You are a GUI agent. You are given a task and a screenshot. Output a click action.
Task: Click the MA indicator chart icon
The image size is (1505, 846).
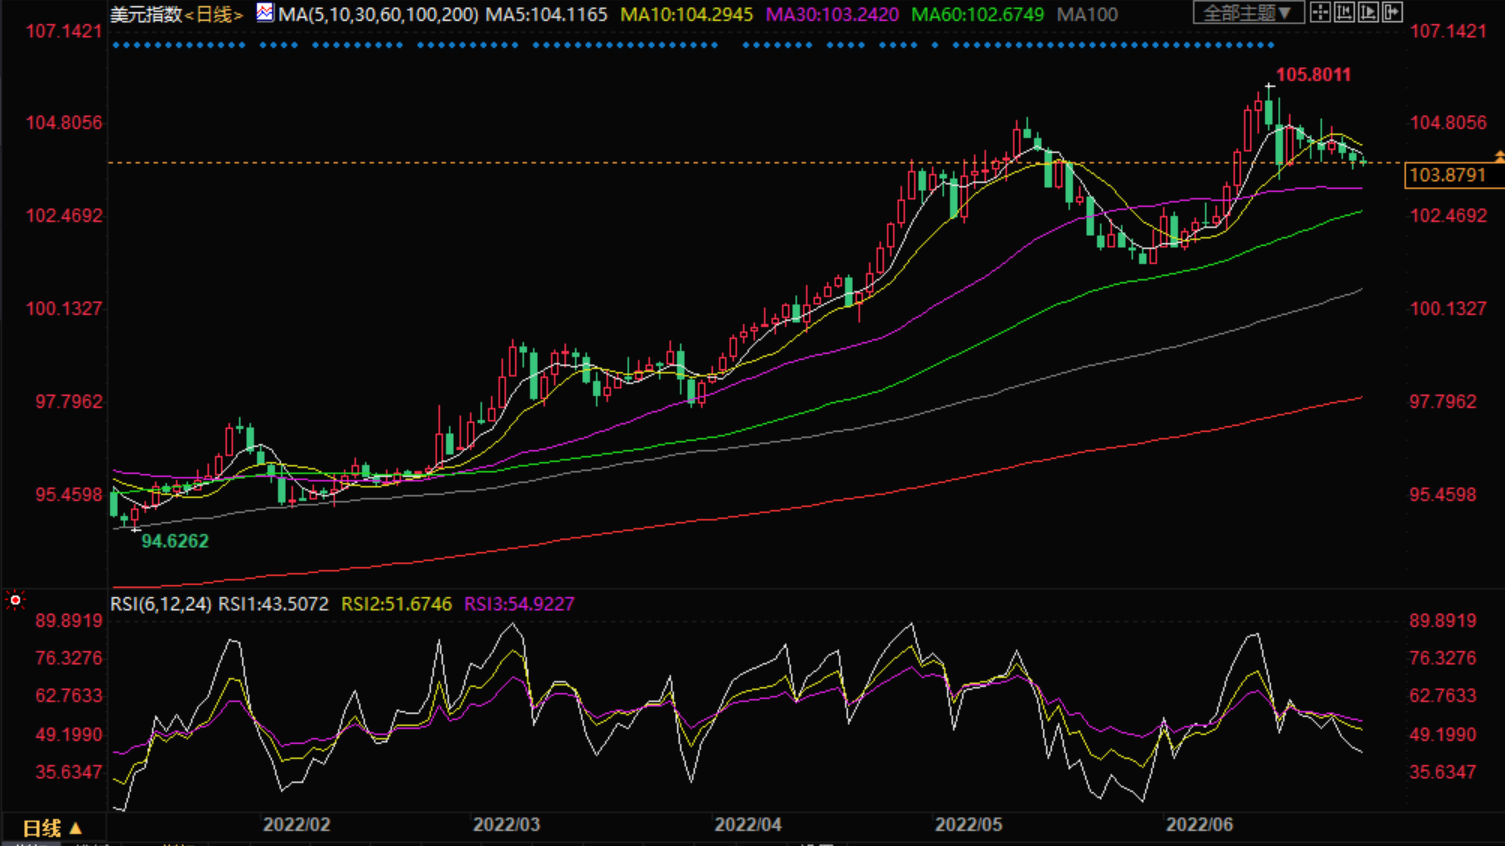pos(264,13)
